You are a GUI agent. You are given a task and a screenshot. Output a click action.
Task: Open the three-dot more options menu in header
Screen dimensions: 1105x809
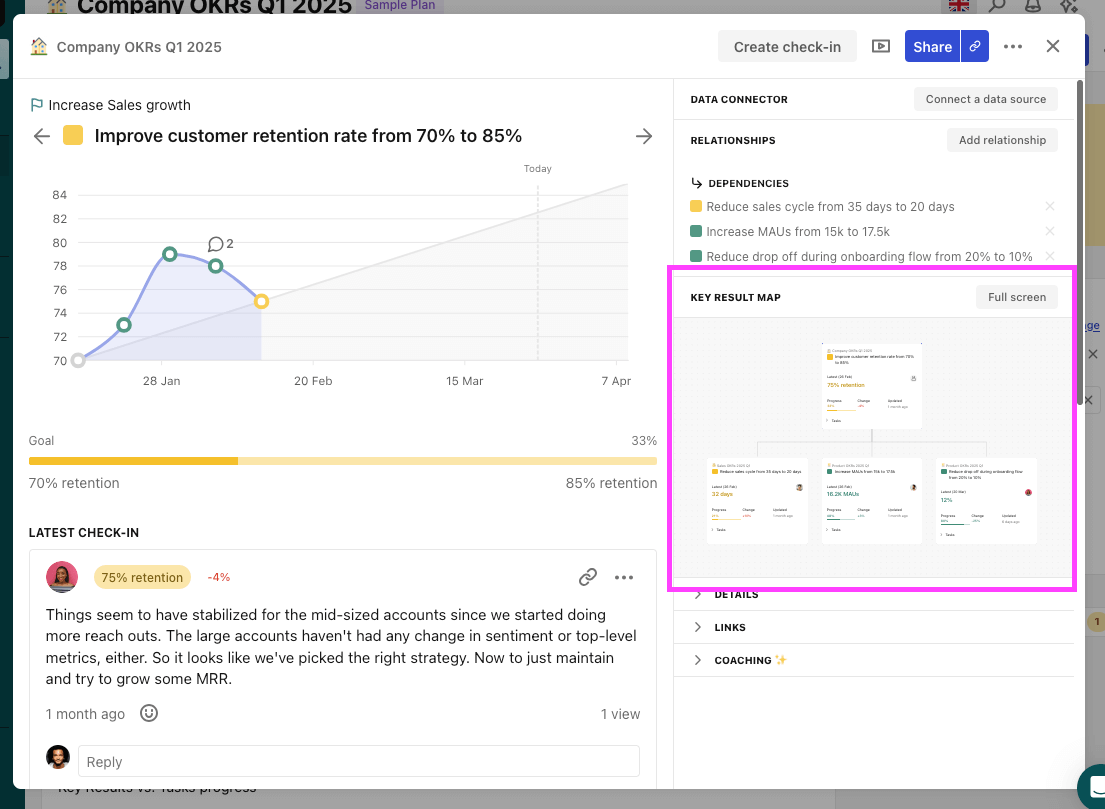[1013, 47]
